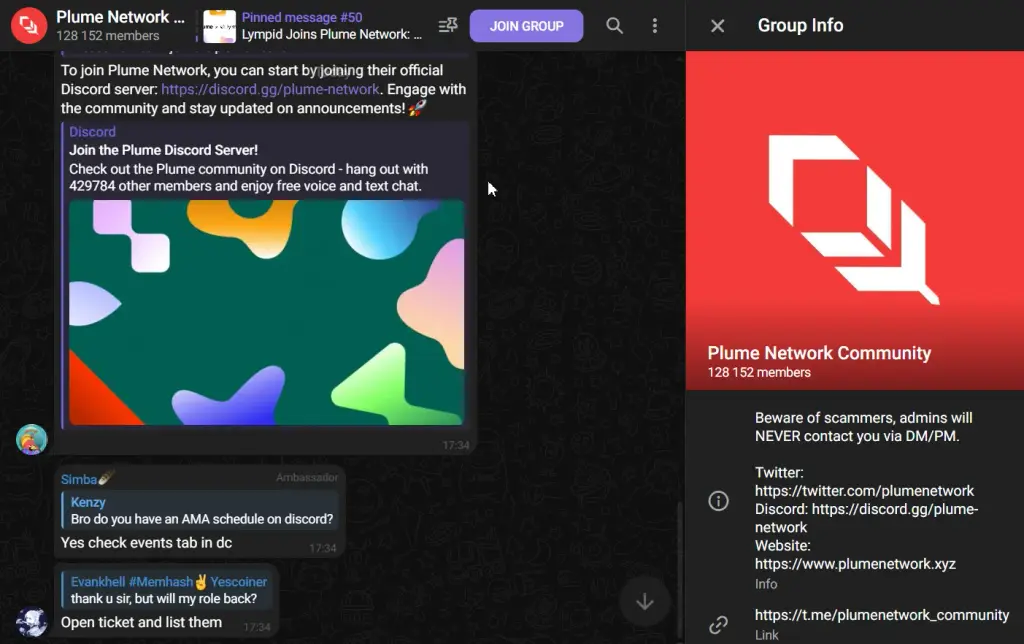Open the pinned messages list icon
The height and width of the screenshot is (644, 1024).
448,25
